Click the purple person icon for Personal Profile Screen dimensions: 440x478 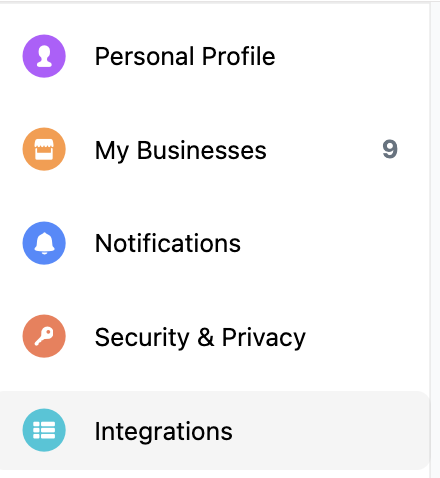44,56
